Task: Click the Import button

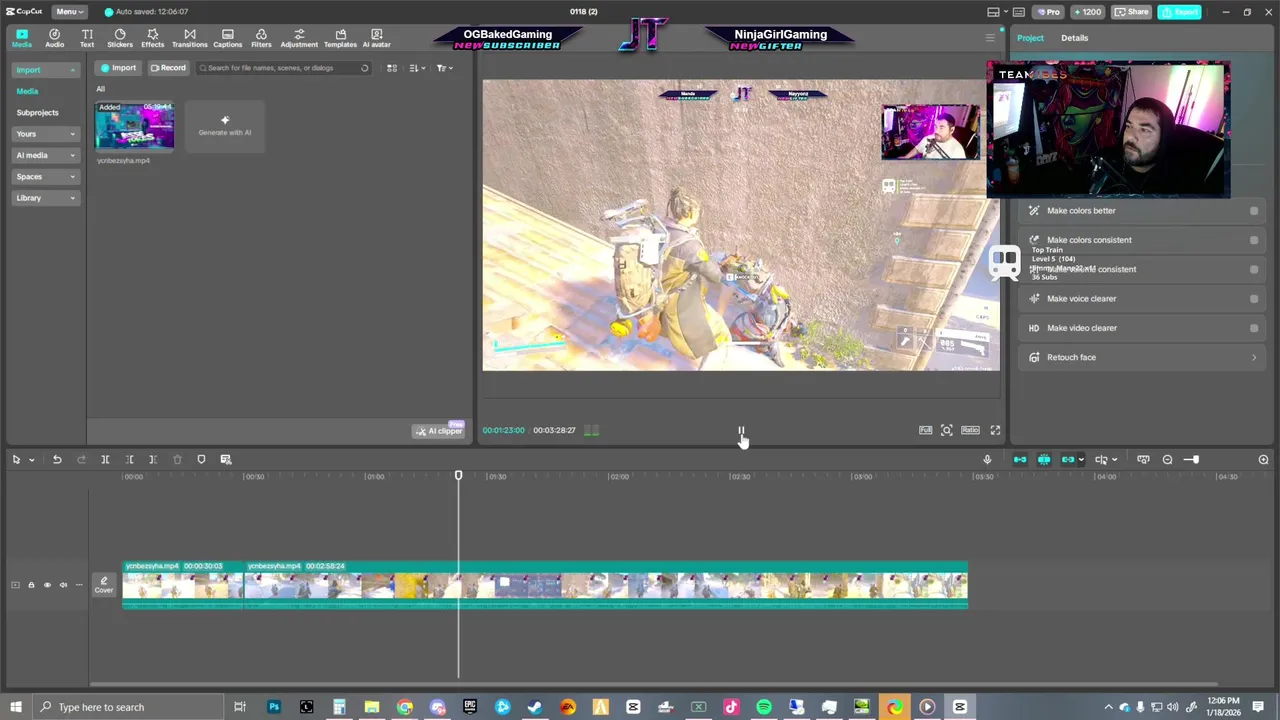Action: tap(118, 68)
